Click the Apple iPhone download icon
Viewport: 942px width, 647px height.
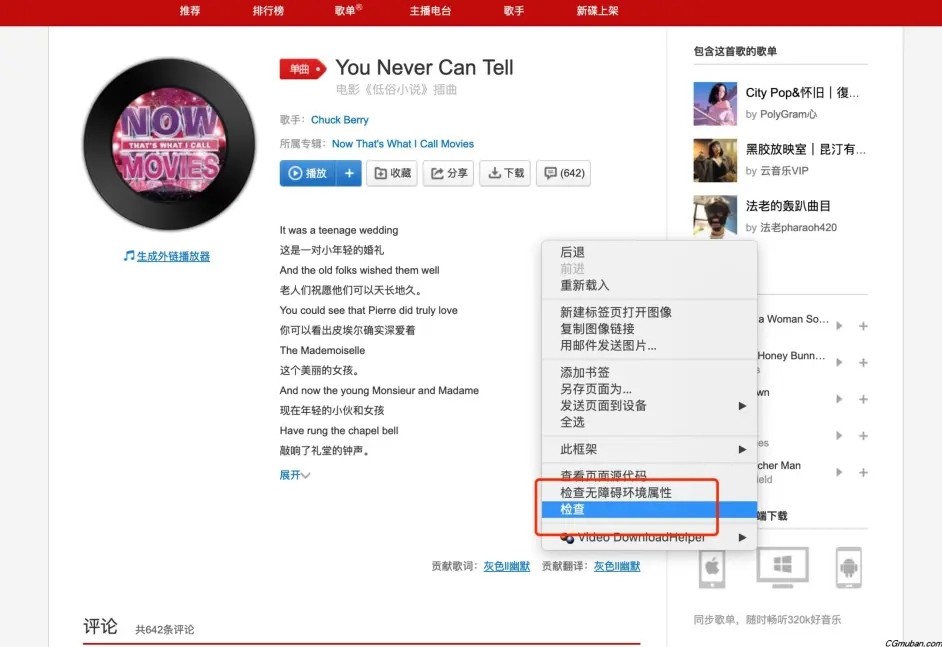coord(712,567)
